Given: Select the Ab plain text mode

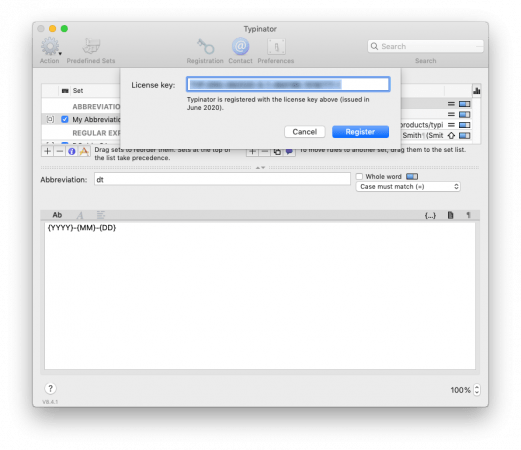Looking at the screenshot, I should (x=57, y=215).
